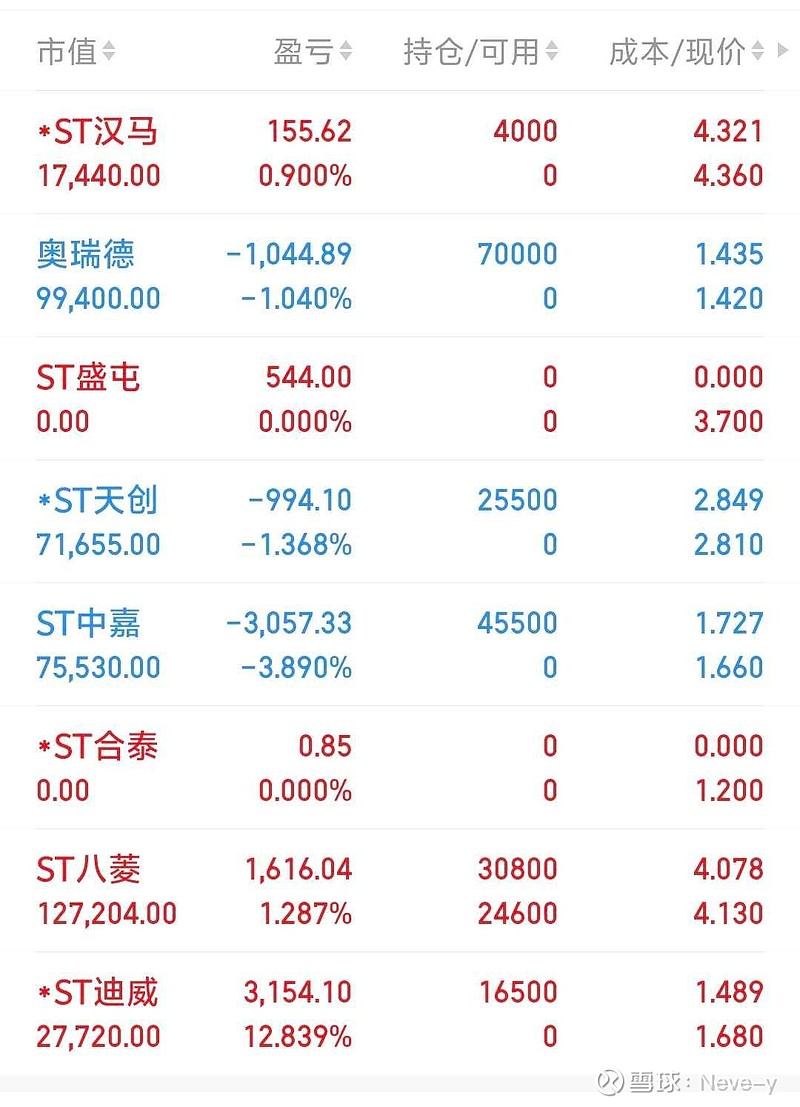Click the 12.839% profit of *ST迪威
Viewport: 800px width, 1107px height.
(298, 1036)
